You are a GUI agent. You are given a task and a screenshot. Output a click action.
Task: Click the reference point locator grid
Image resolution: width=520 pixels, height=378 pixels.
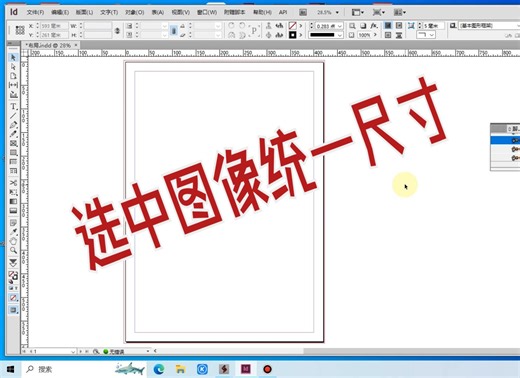point(20,30)
